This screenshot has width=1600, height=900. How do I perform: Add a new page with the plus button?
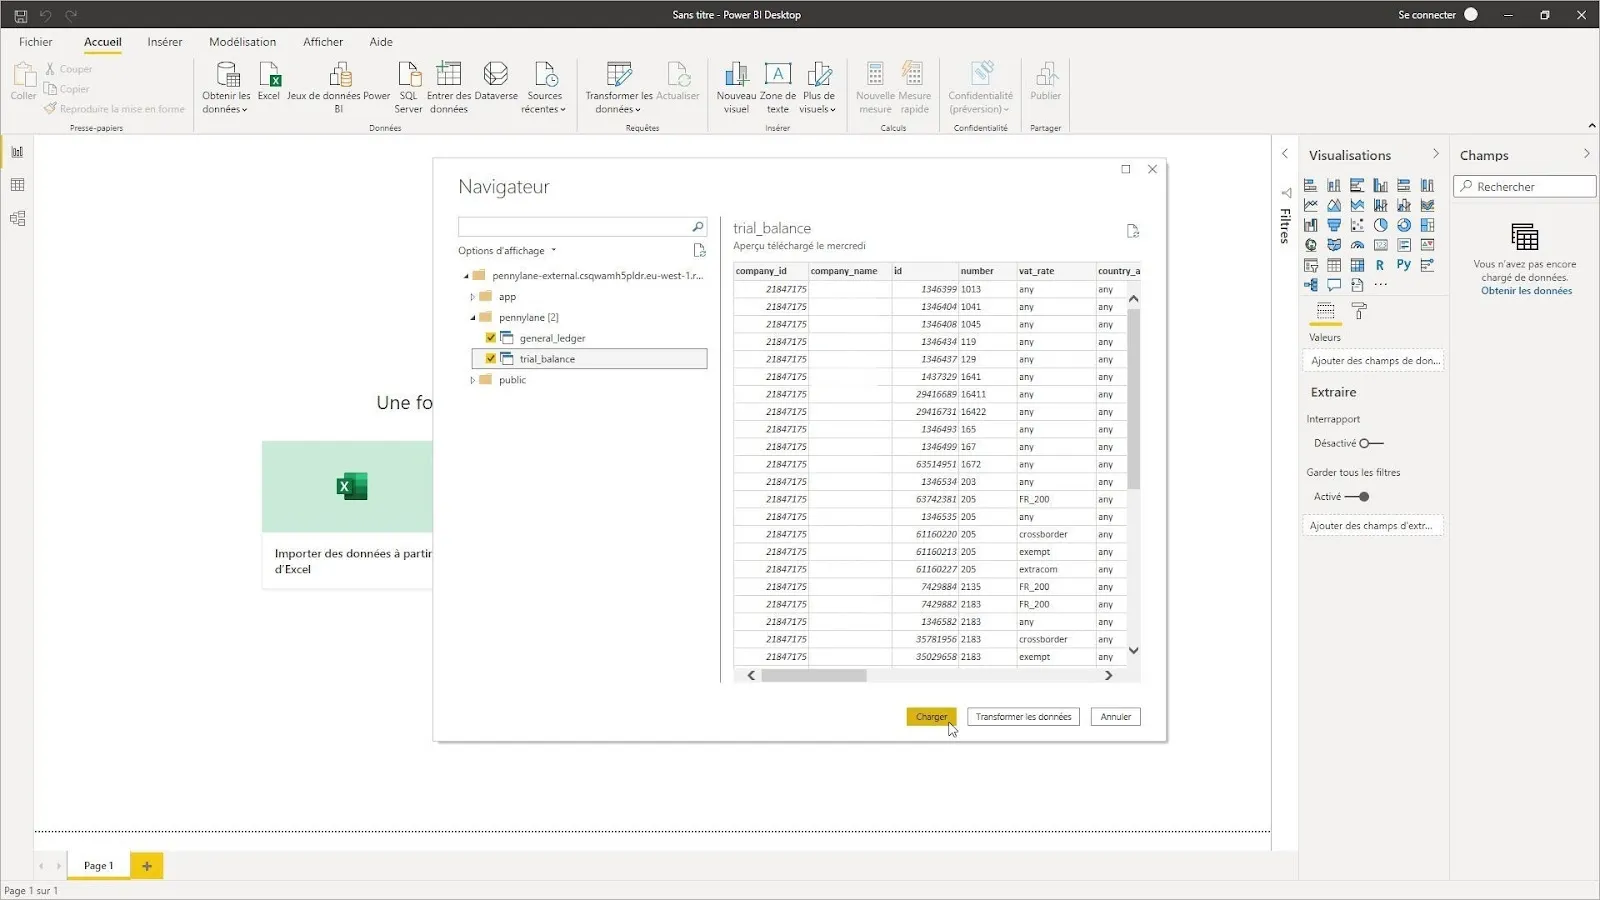pyautogui.click(x=147, y=866)
